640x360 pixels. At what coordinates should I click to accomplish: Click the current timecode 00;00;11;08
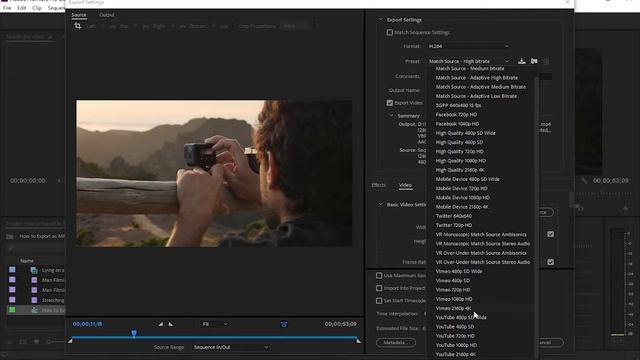87,324
